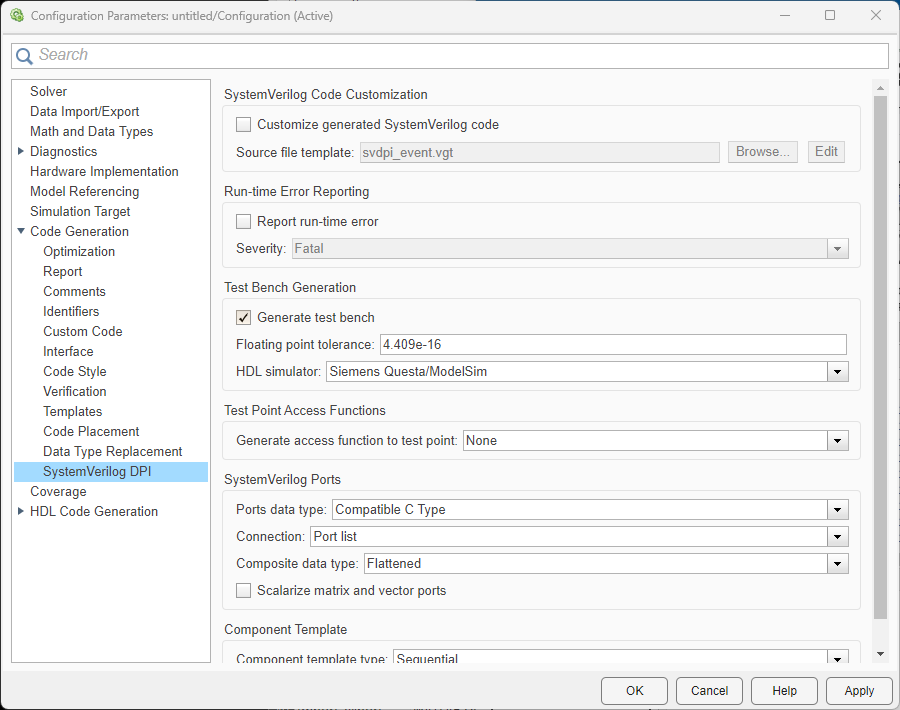Image resolution: width=900 pixels, height=710 pixels.
Task: Open Help for this dialog
Action: [x=784, y=690]
